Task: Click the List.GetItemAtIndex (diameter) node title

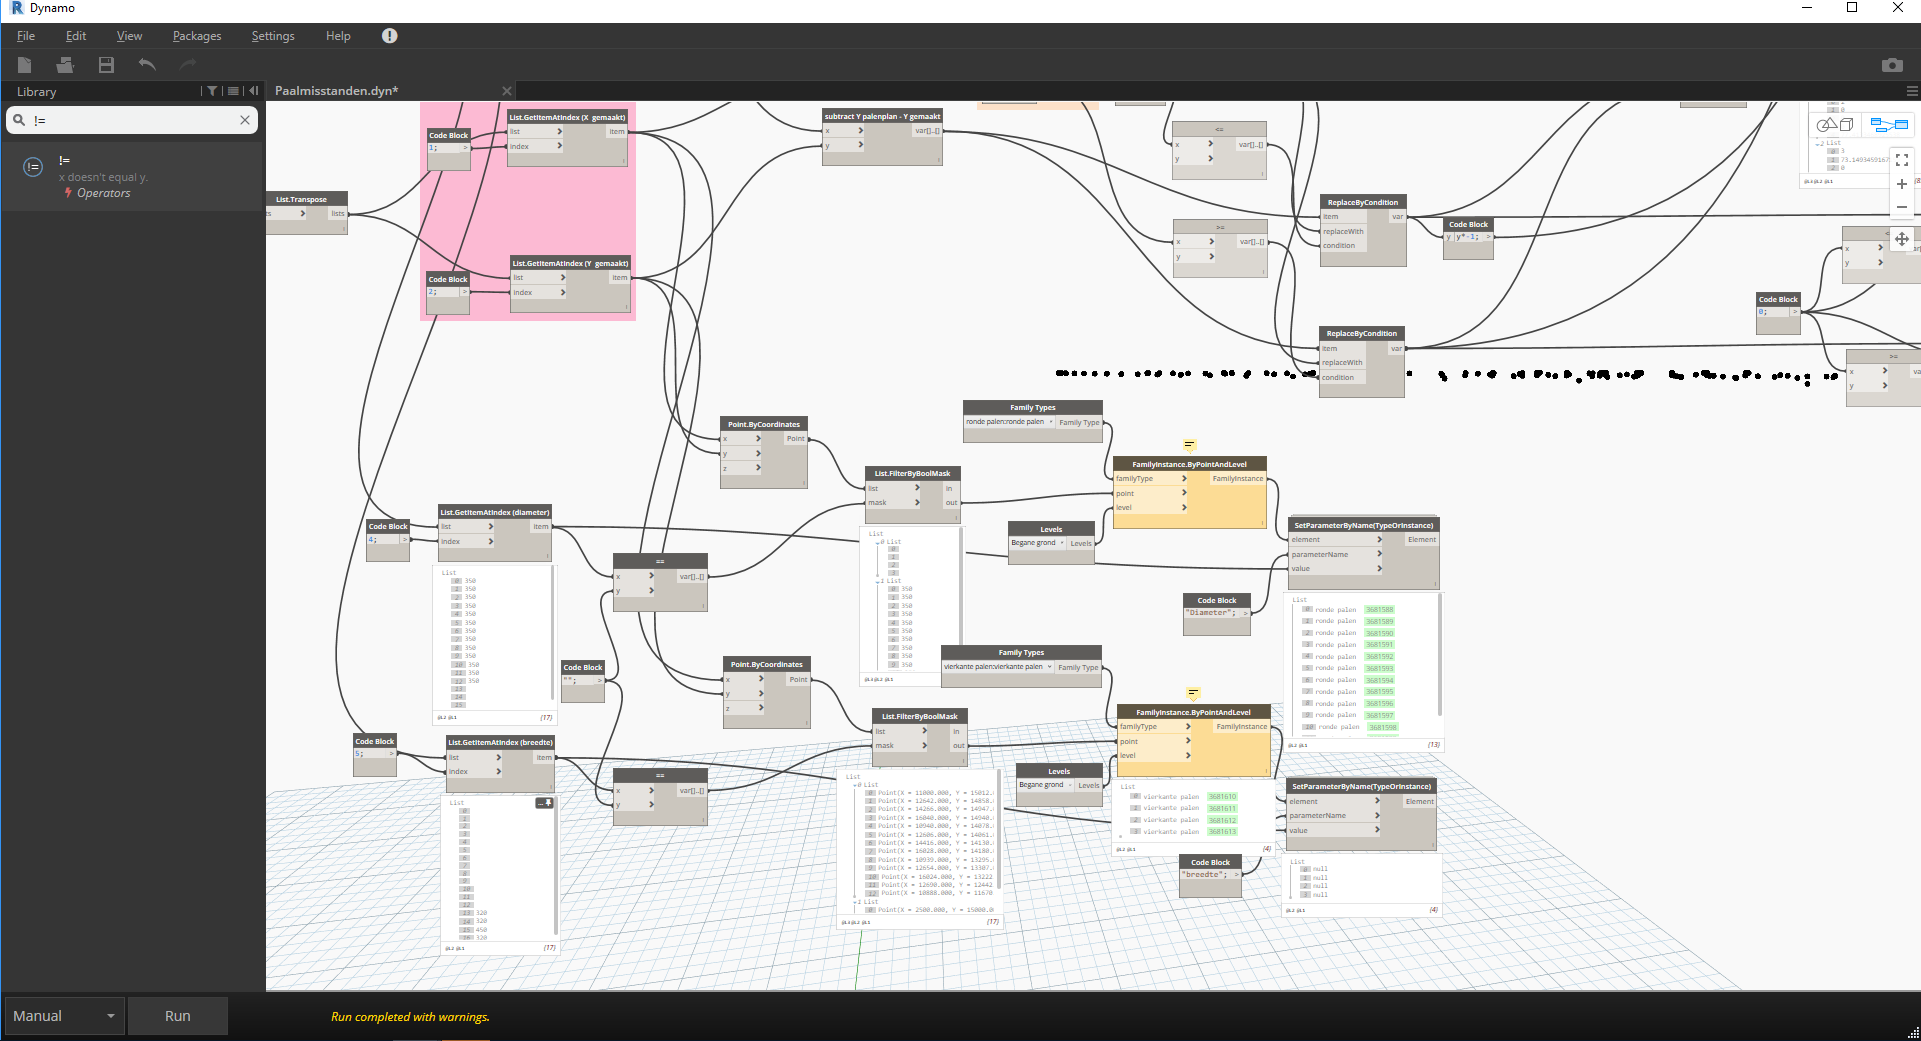Action: [x=495, y=512]
